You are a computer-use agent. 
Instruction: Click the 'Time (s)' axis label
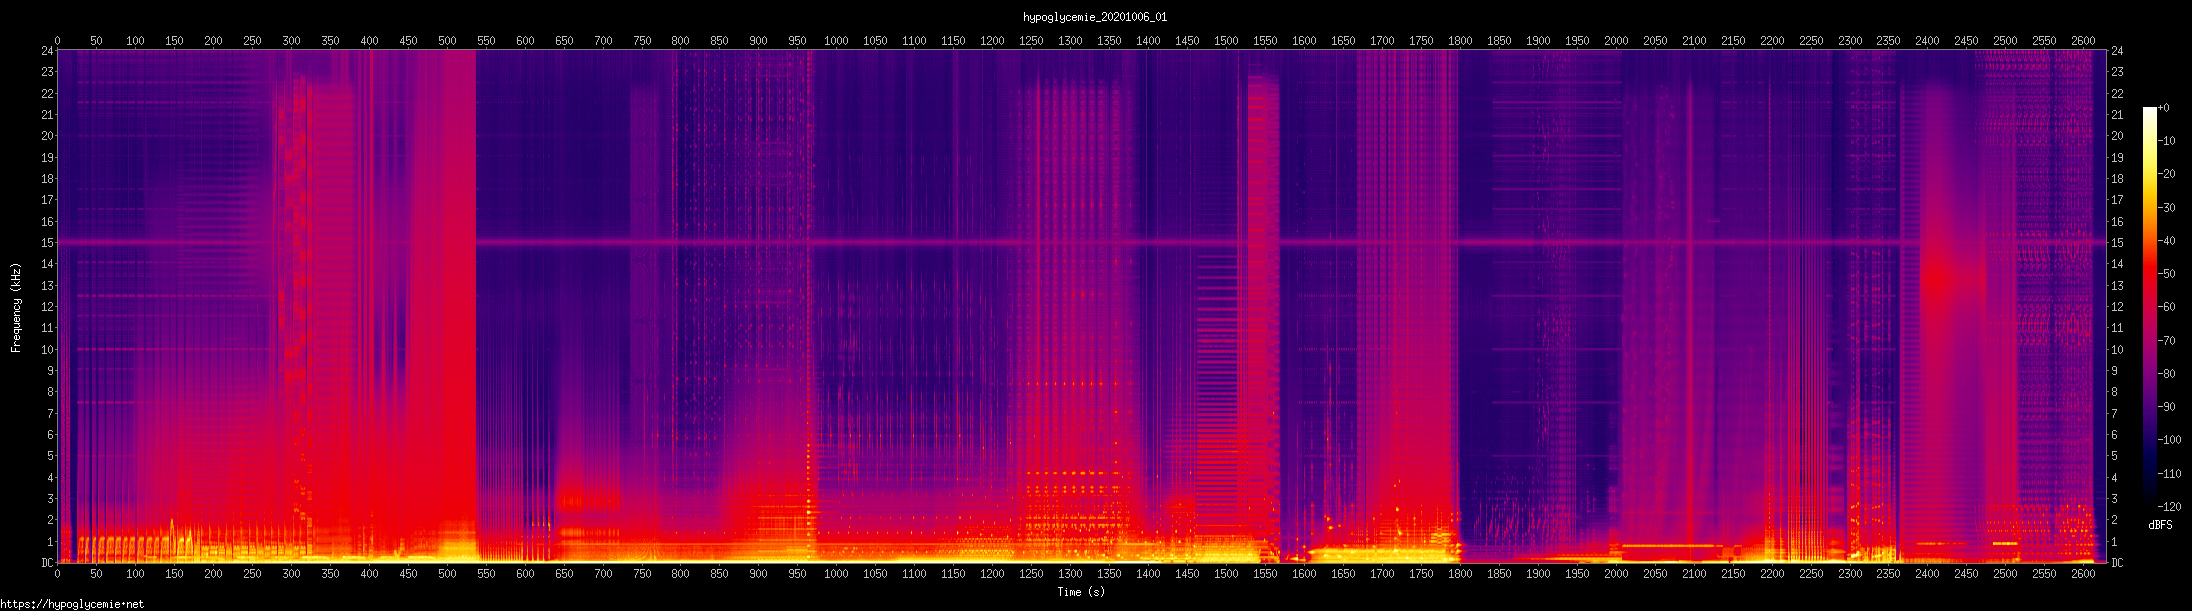click(x=1081, y=592)
